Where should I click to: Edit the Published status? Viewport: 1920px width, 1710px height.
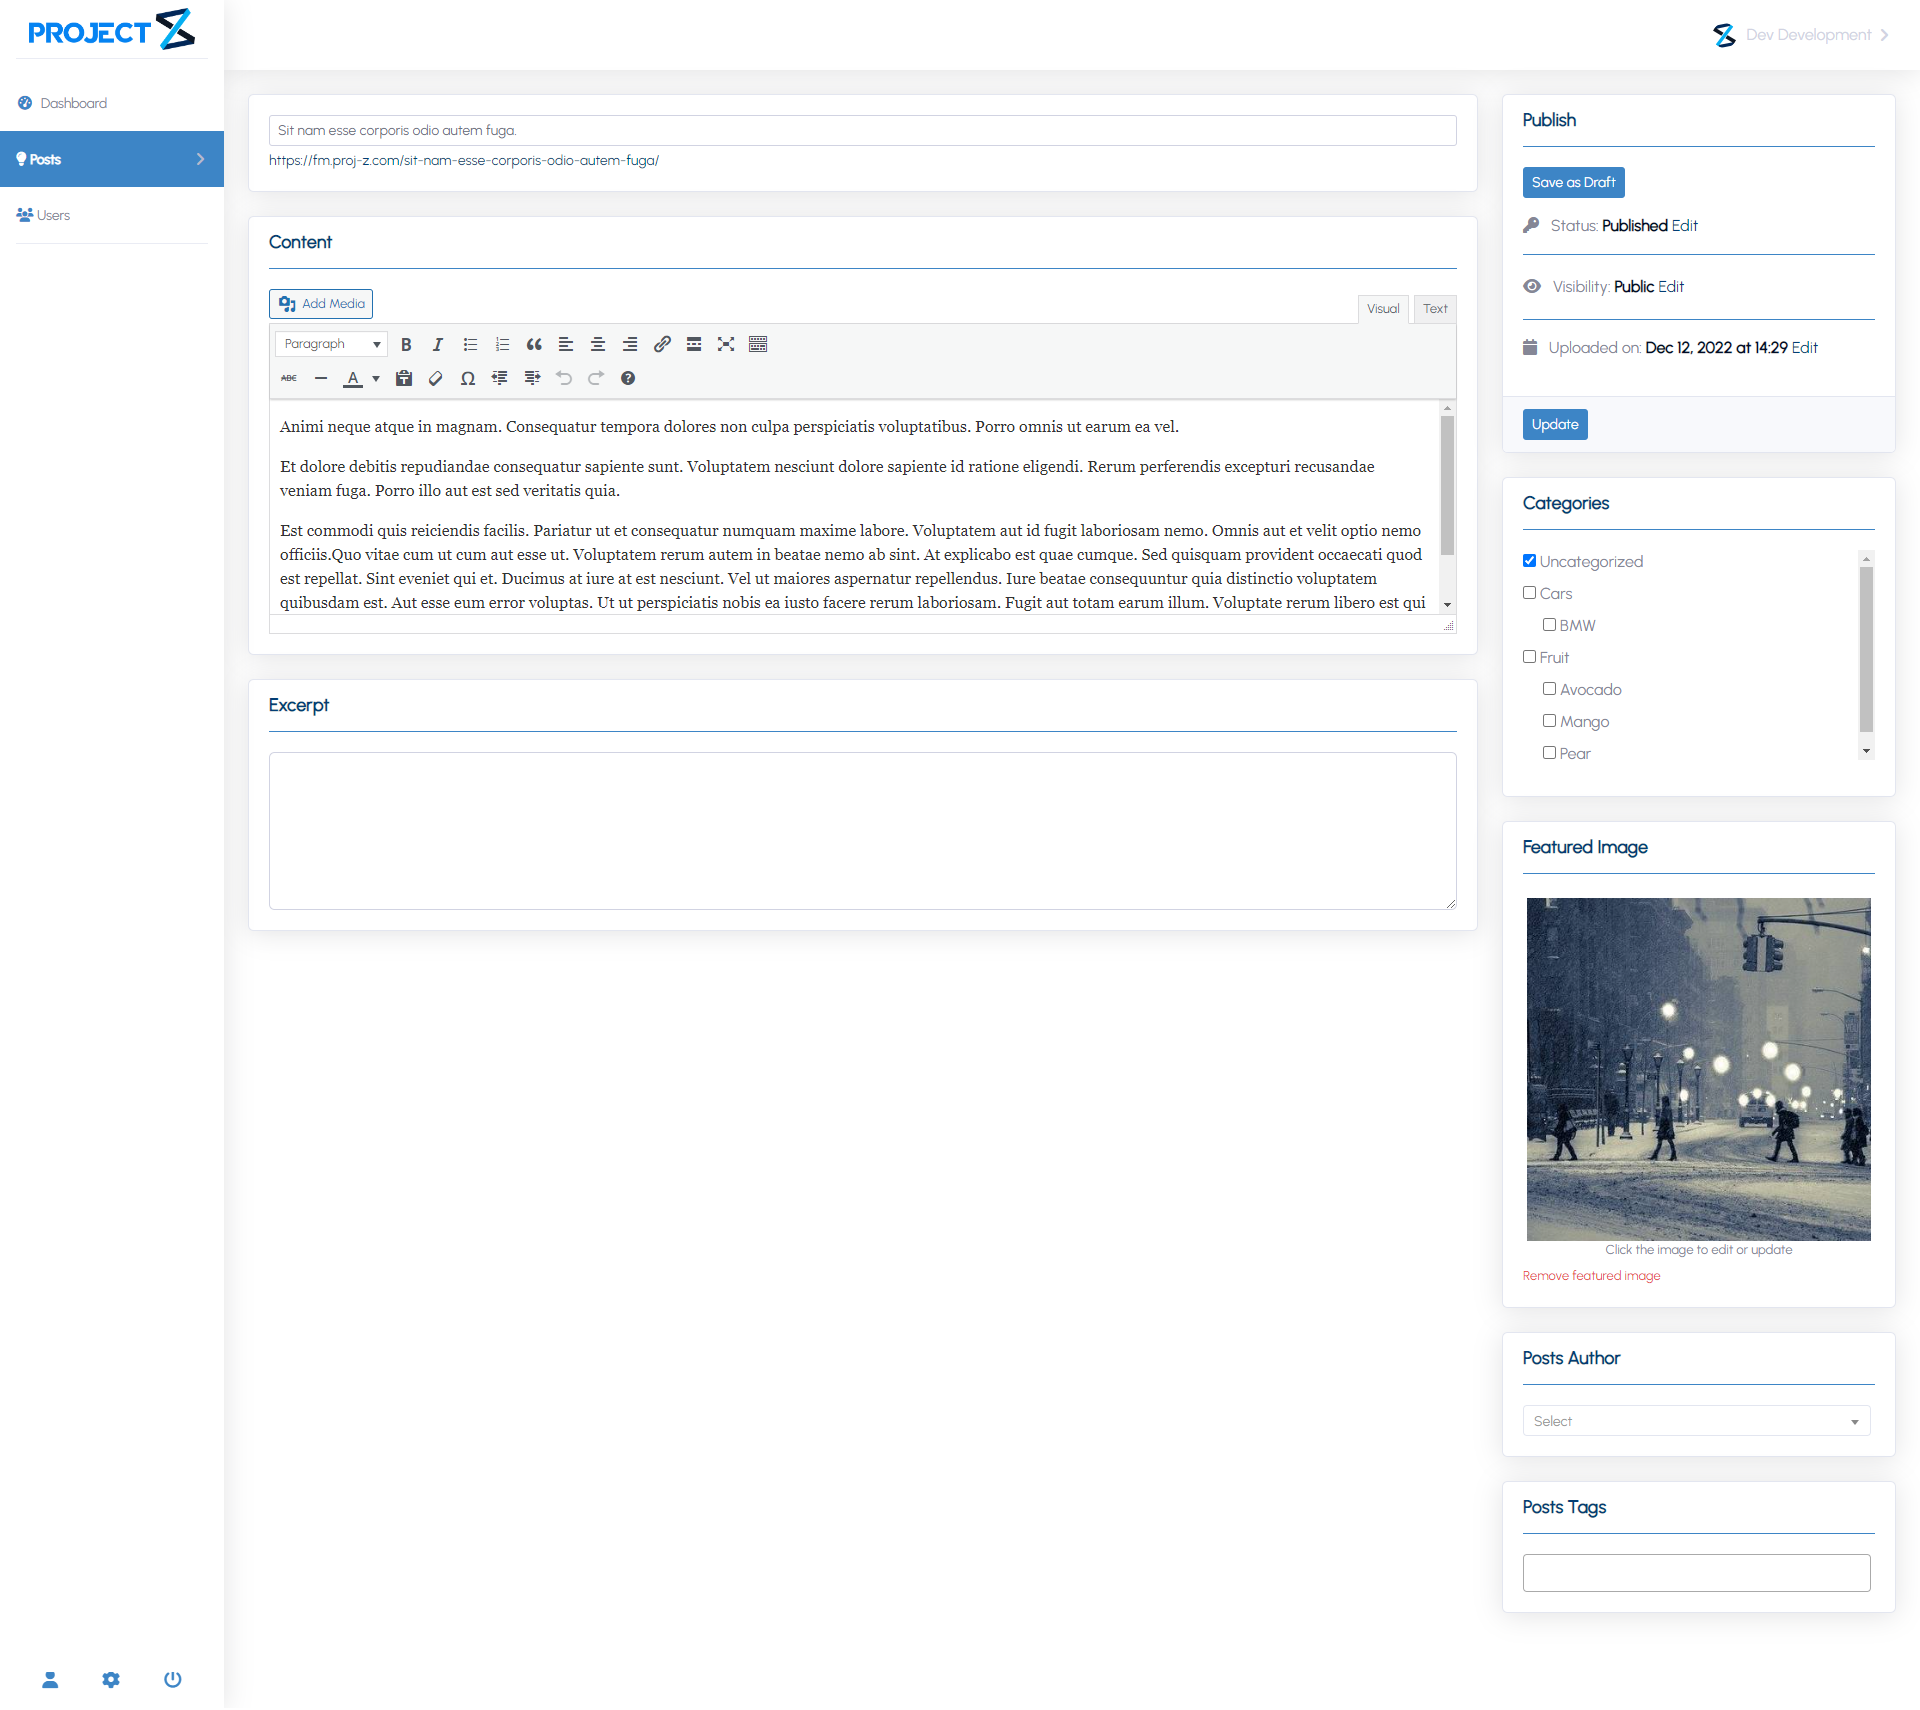pyautogui.click(x=1684, y=226)
